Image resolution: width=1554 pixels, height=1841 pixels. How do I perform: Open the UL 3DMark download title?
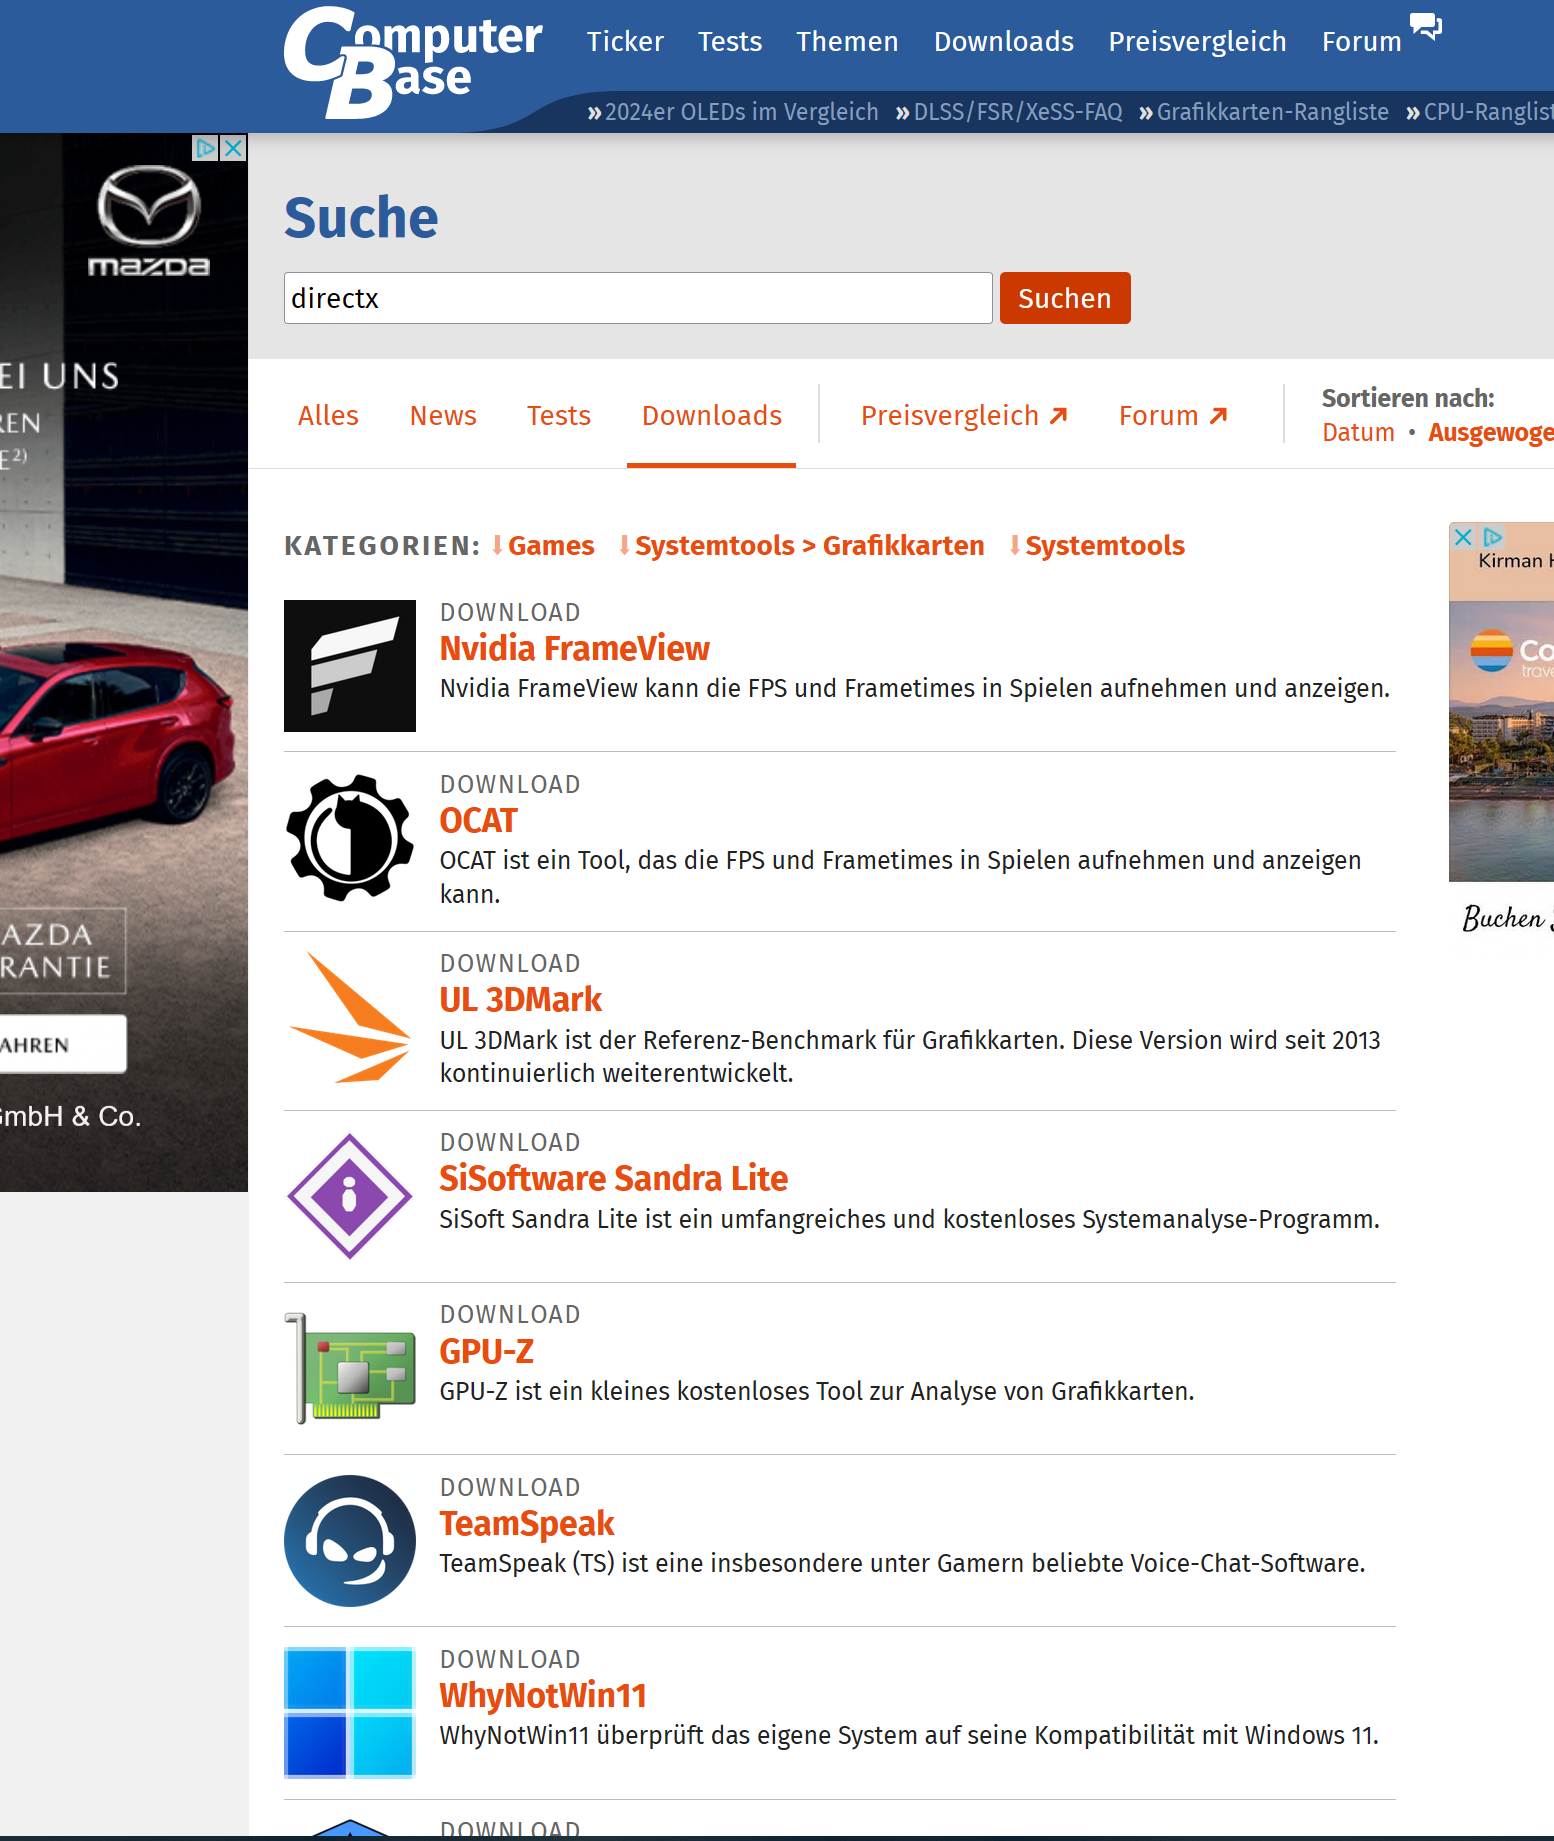click(x=521, y=999)
